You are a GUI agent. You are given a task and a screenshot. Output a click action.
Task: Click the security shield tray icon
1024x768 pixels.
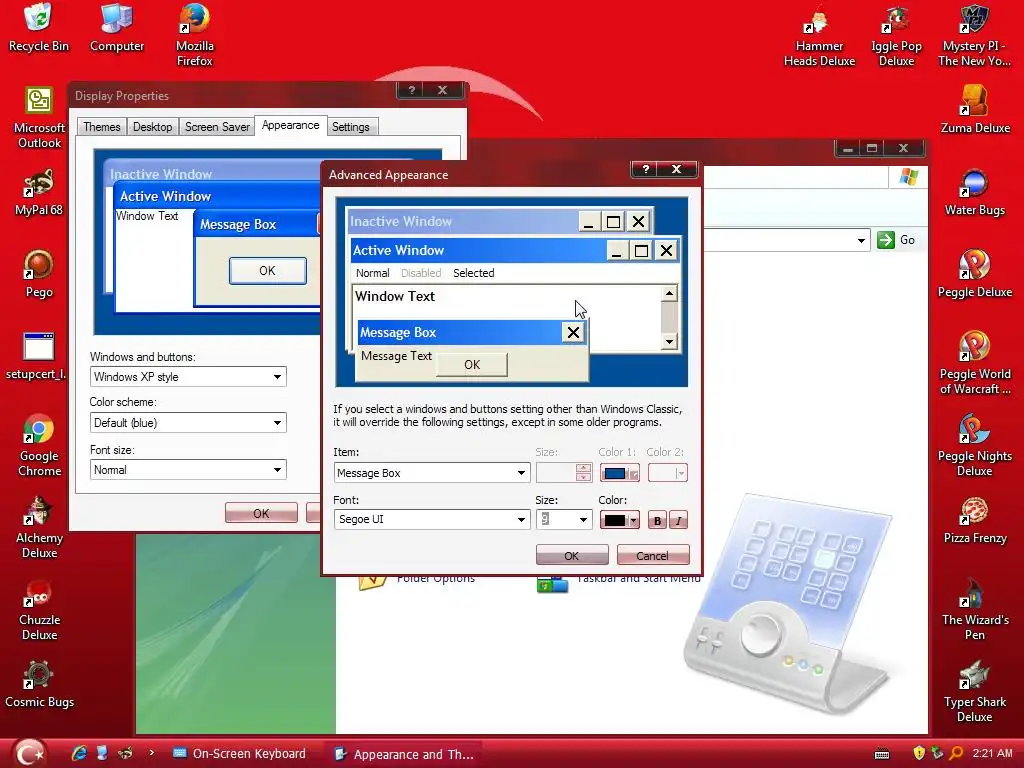919,753
